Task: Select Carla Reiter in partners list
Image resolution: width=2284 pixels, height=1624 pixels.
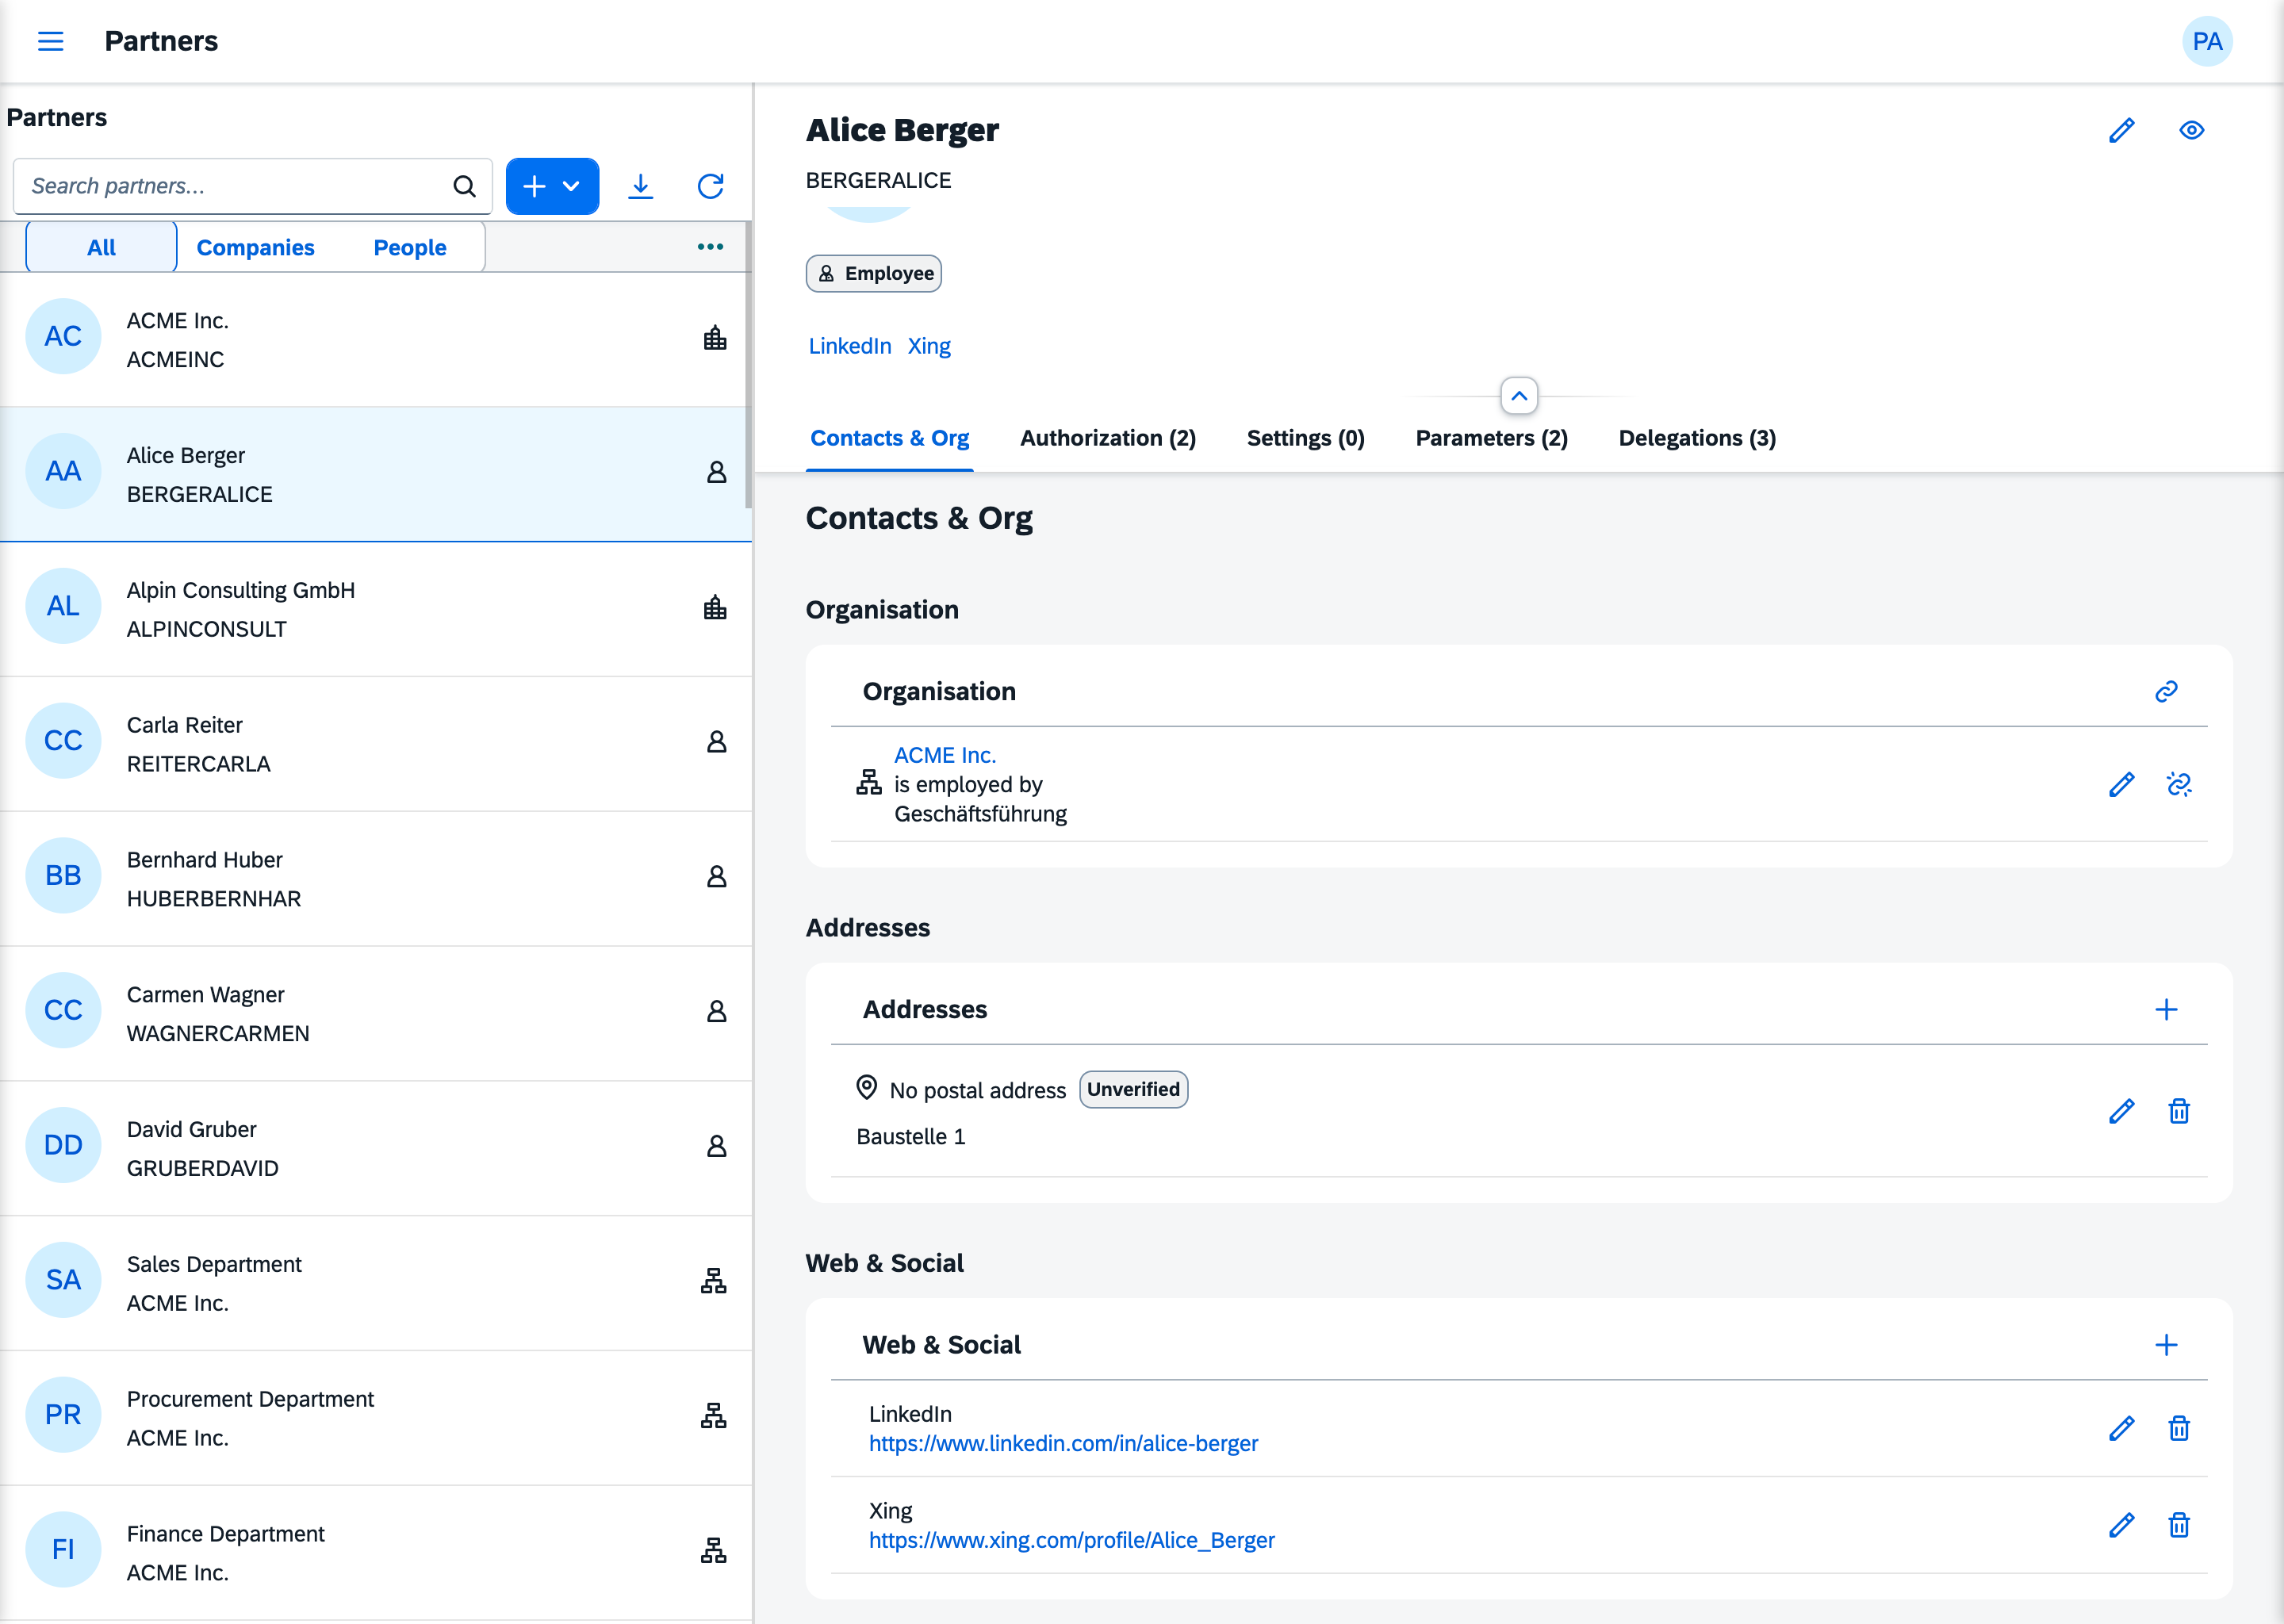Action: click(376, 743)
